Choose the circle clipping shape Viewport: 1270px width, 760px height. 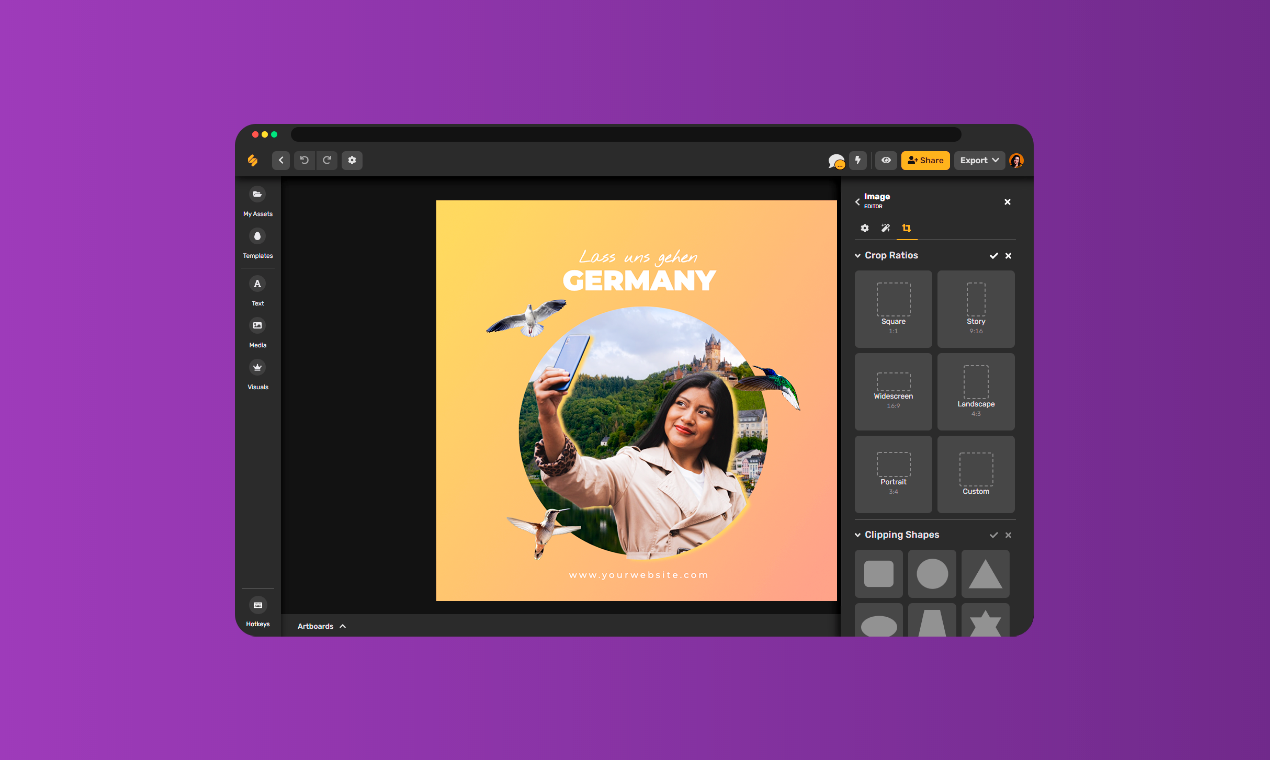point(932,574)
